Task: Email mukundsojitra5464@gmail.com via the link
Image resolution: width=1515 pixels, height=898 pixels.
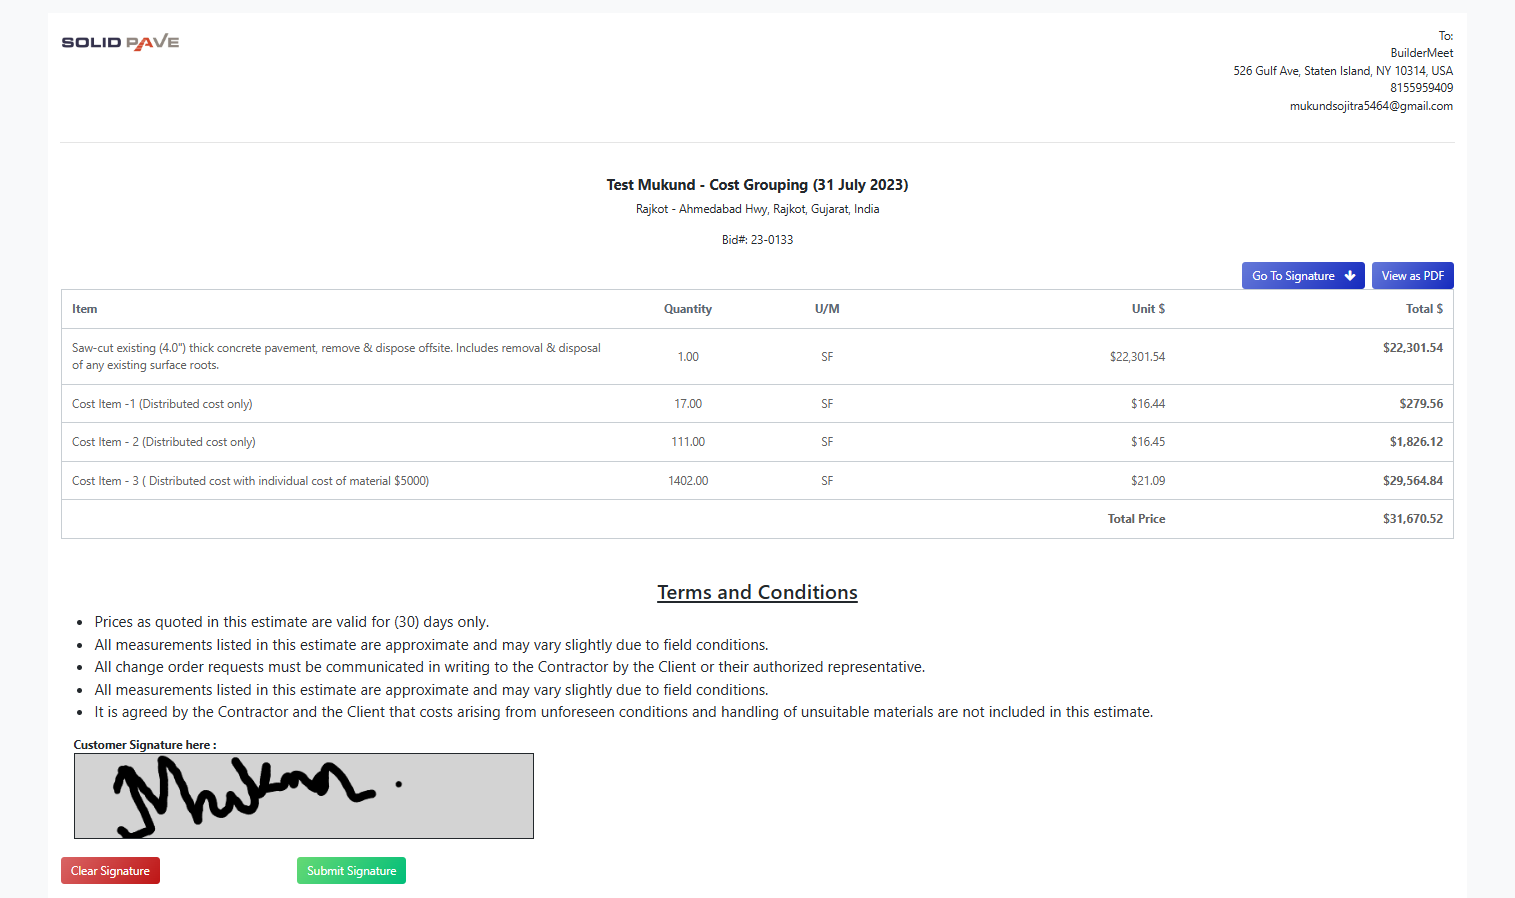Action: point(1371,105)
